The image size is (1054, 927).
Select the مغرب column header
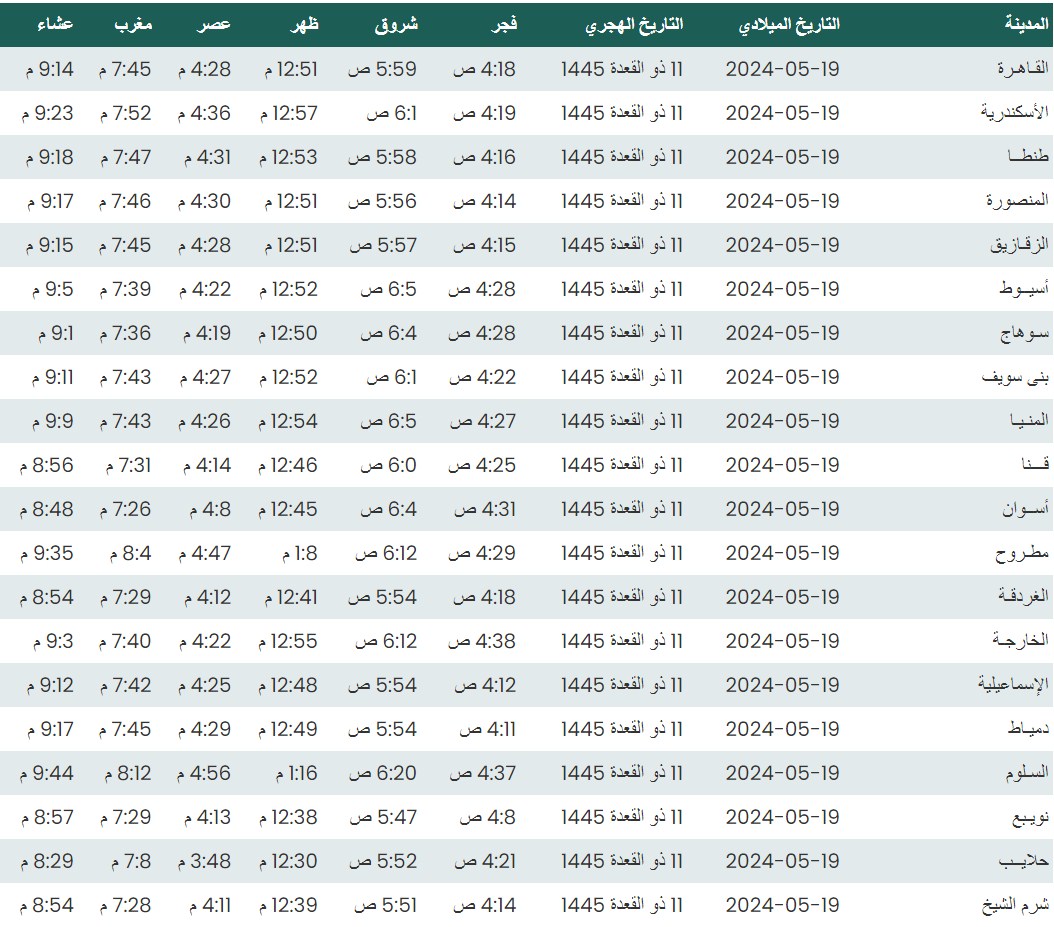coord(134,24)
